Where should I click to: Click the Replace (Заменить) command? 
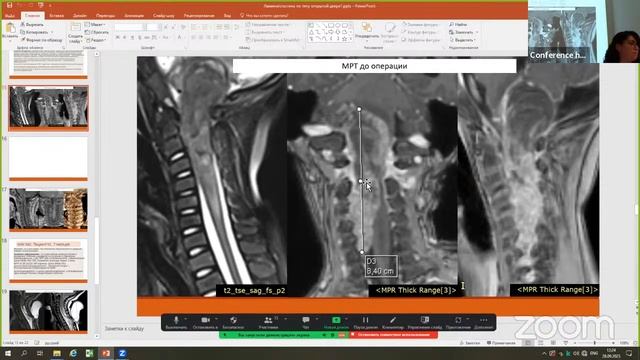click(462, 32)
